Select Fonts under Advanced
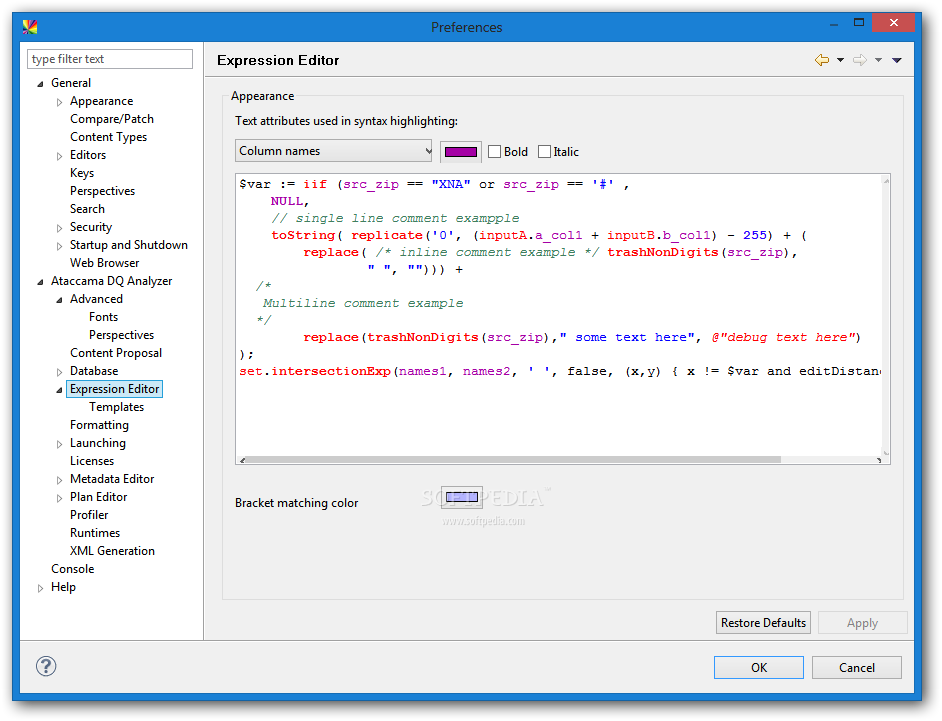 point(103,317)
